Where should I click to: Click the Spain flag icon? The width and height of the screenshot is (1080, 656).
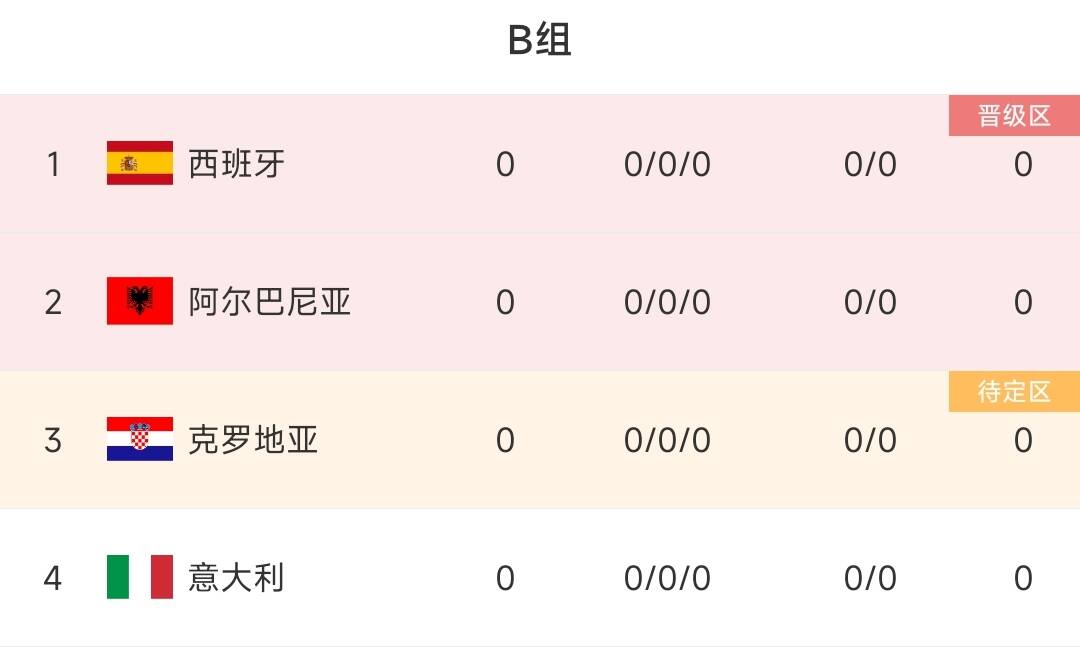[x=140, y=163]
